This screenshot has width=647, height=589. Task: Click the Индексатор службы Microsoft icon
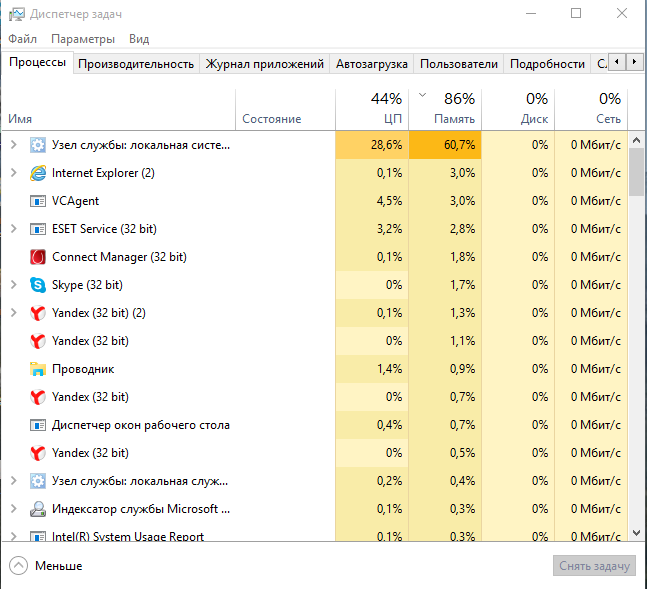point(38,509)
